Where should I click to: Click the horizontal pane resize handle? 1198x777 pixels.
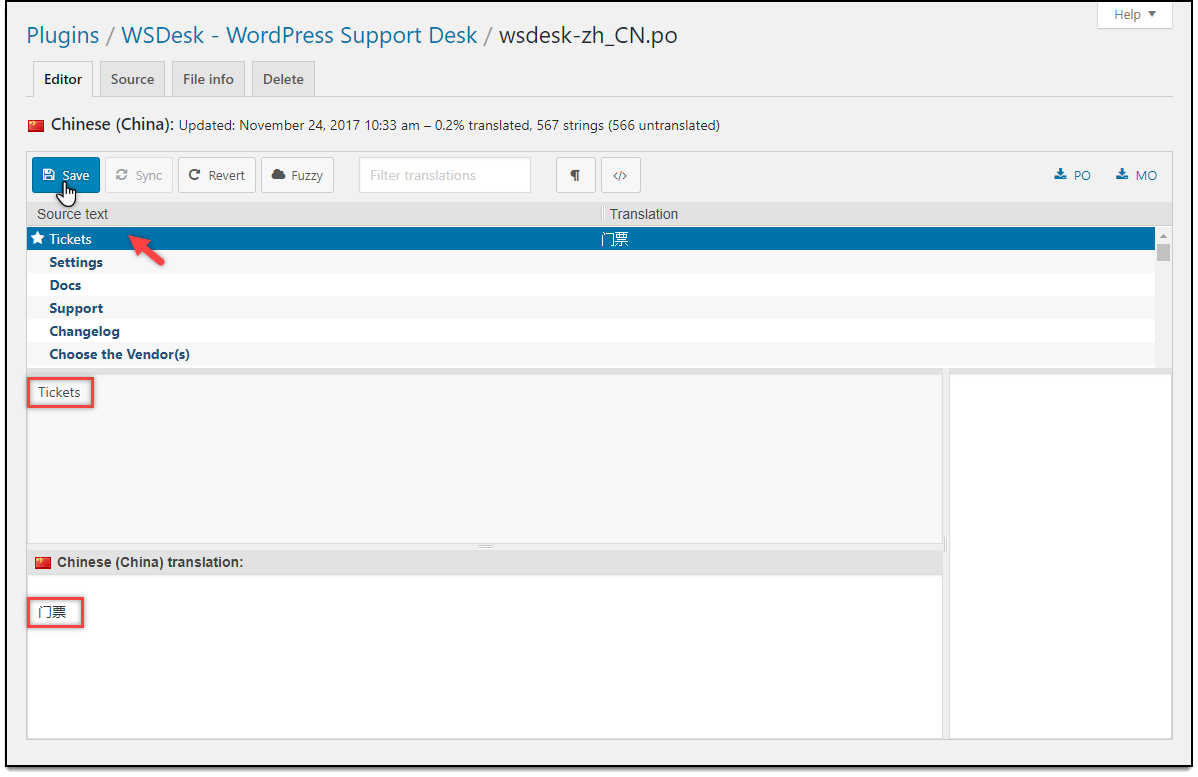tap(485, 546)
